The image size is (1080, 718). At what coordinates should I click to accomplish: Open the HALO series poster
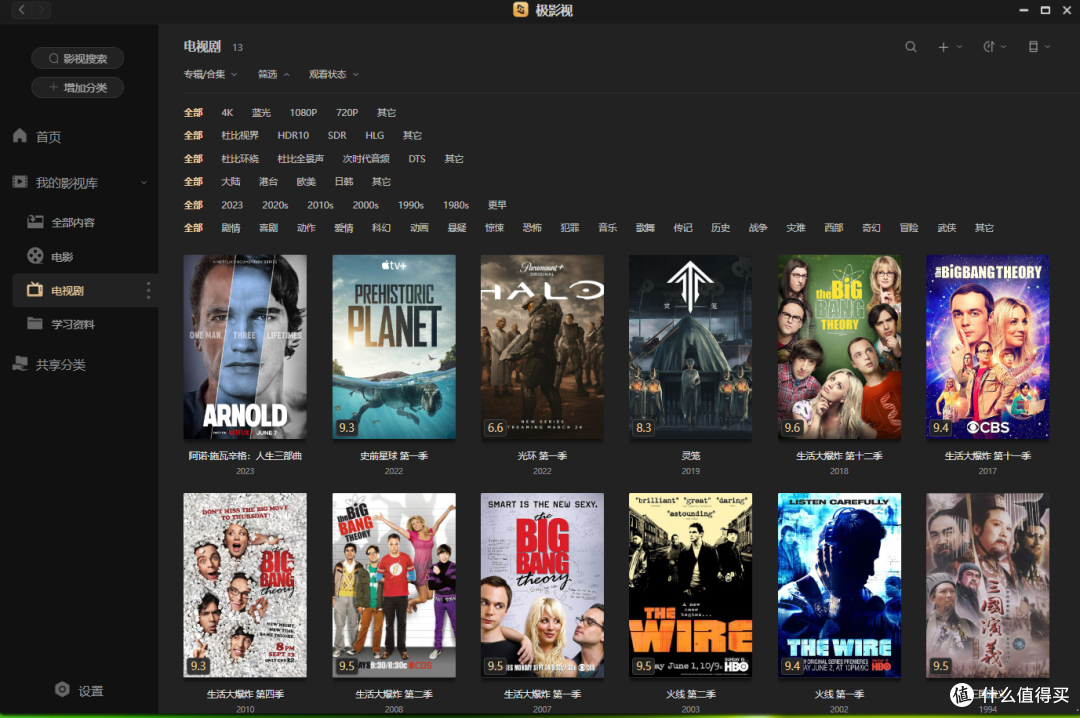point(542,347)
